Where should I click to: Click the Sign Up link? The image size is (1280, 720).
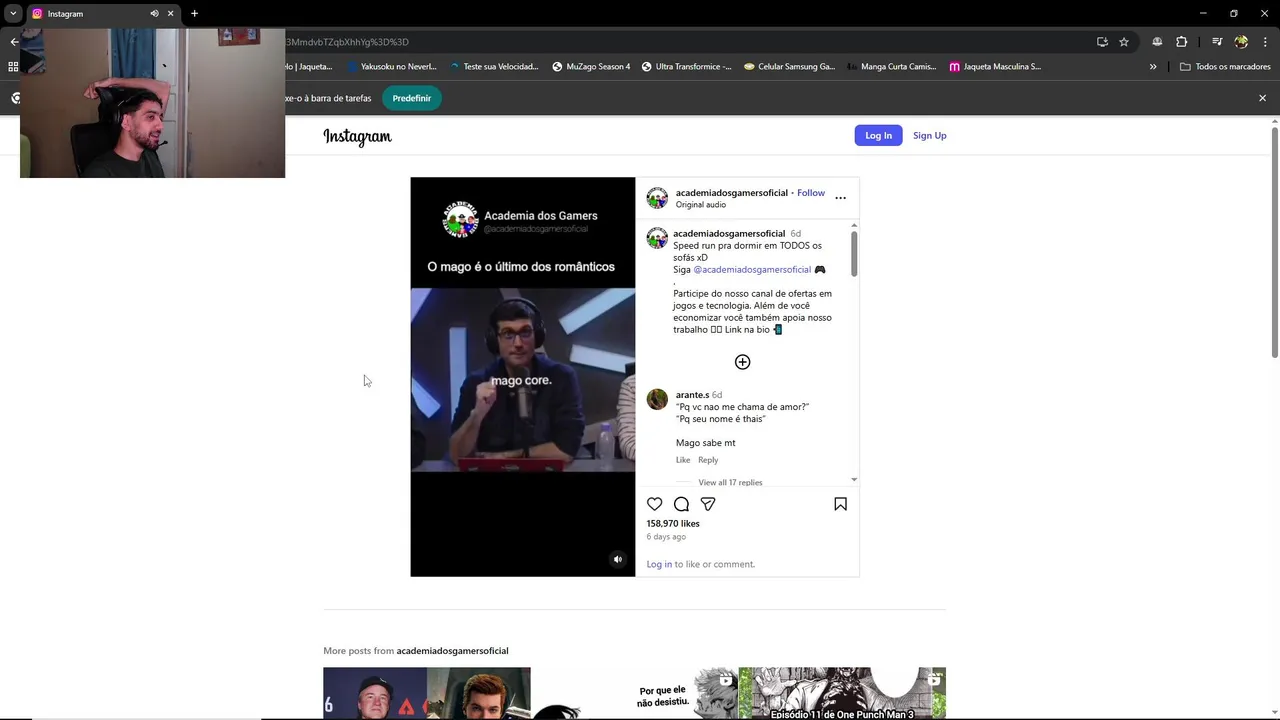(x=929, y=135)
